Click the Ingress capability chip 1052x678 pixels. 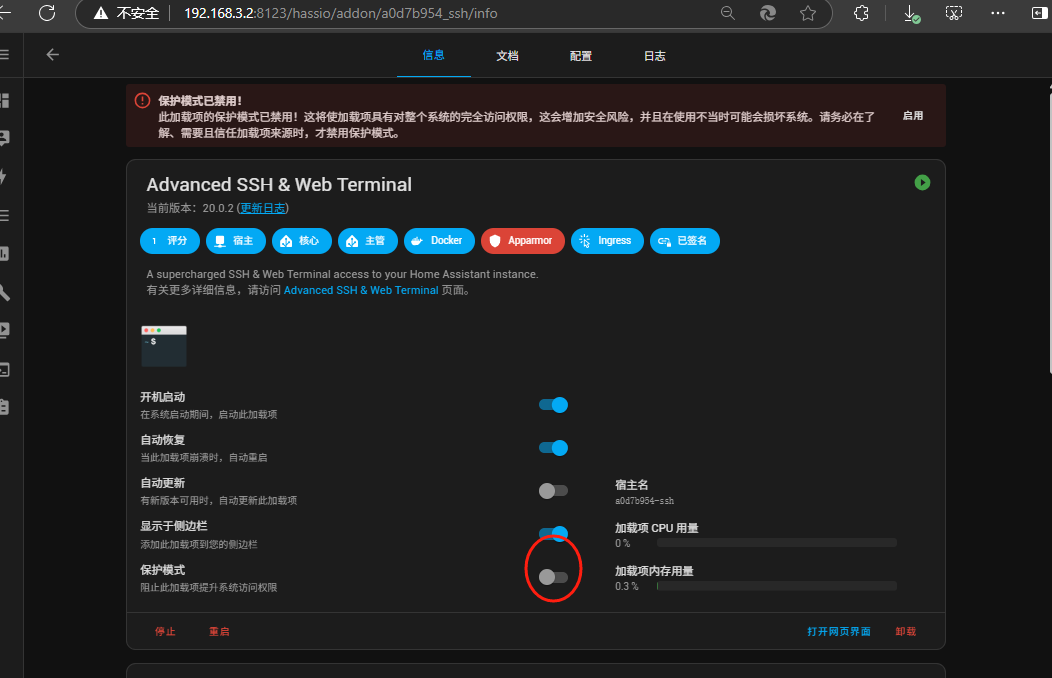pyautogui.click(x=607, y=241)
